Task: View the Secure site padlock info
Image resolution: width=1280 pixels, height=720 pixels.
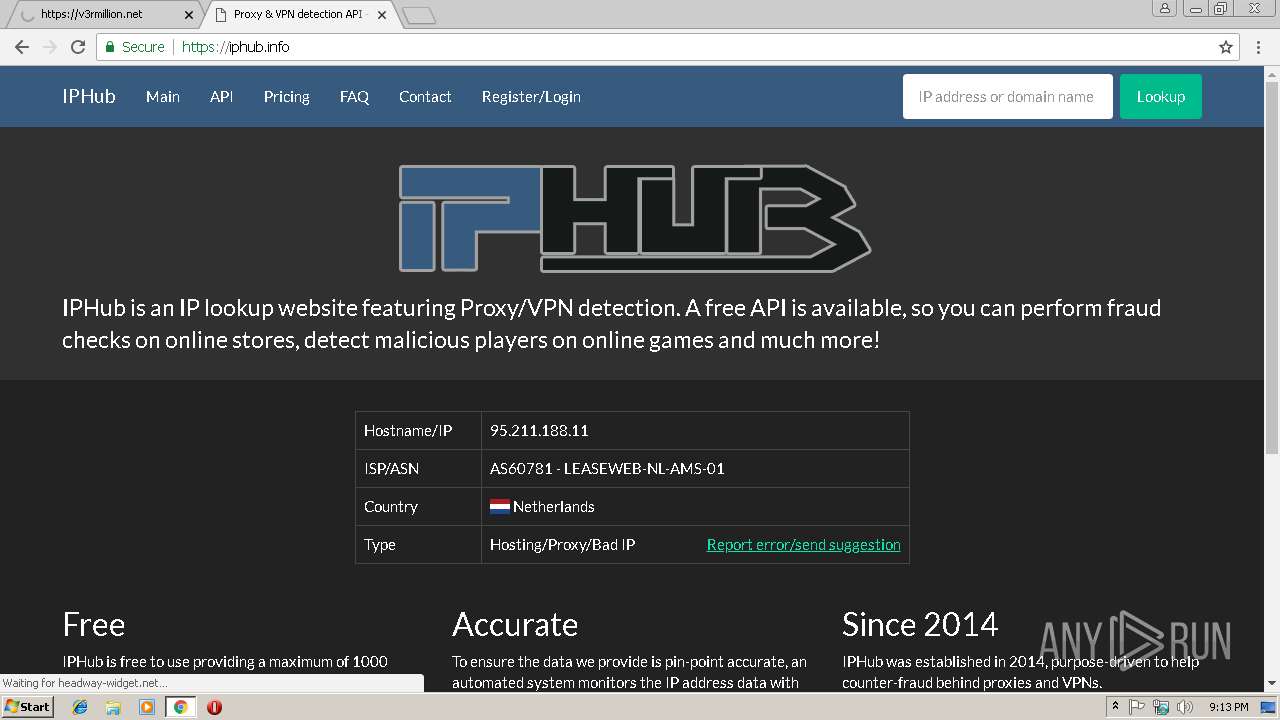Action: click(135, 47)
